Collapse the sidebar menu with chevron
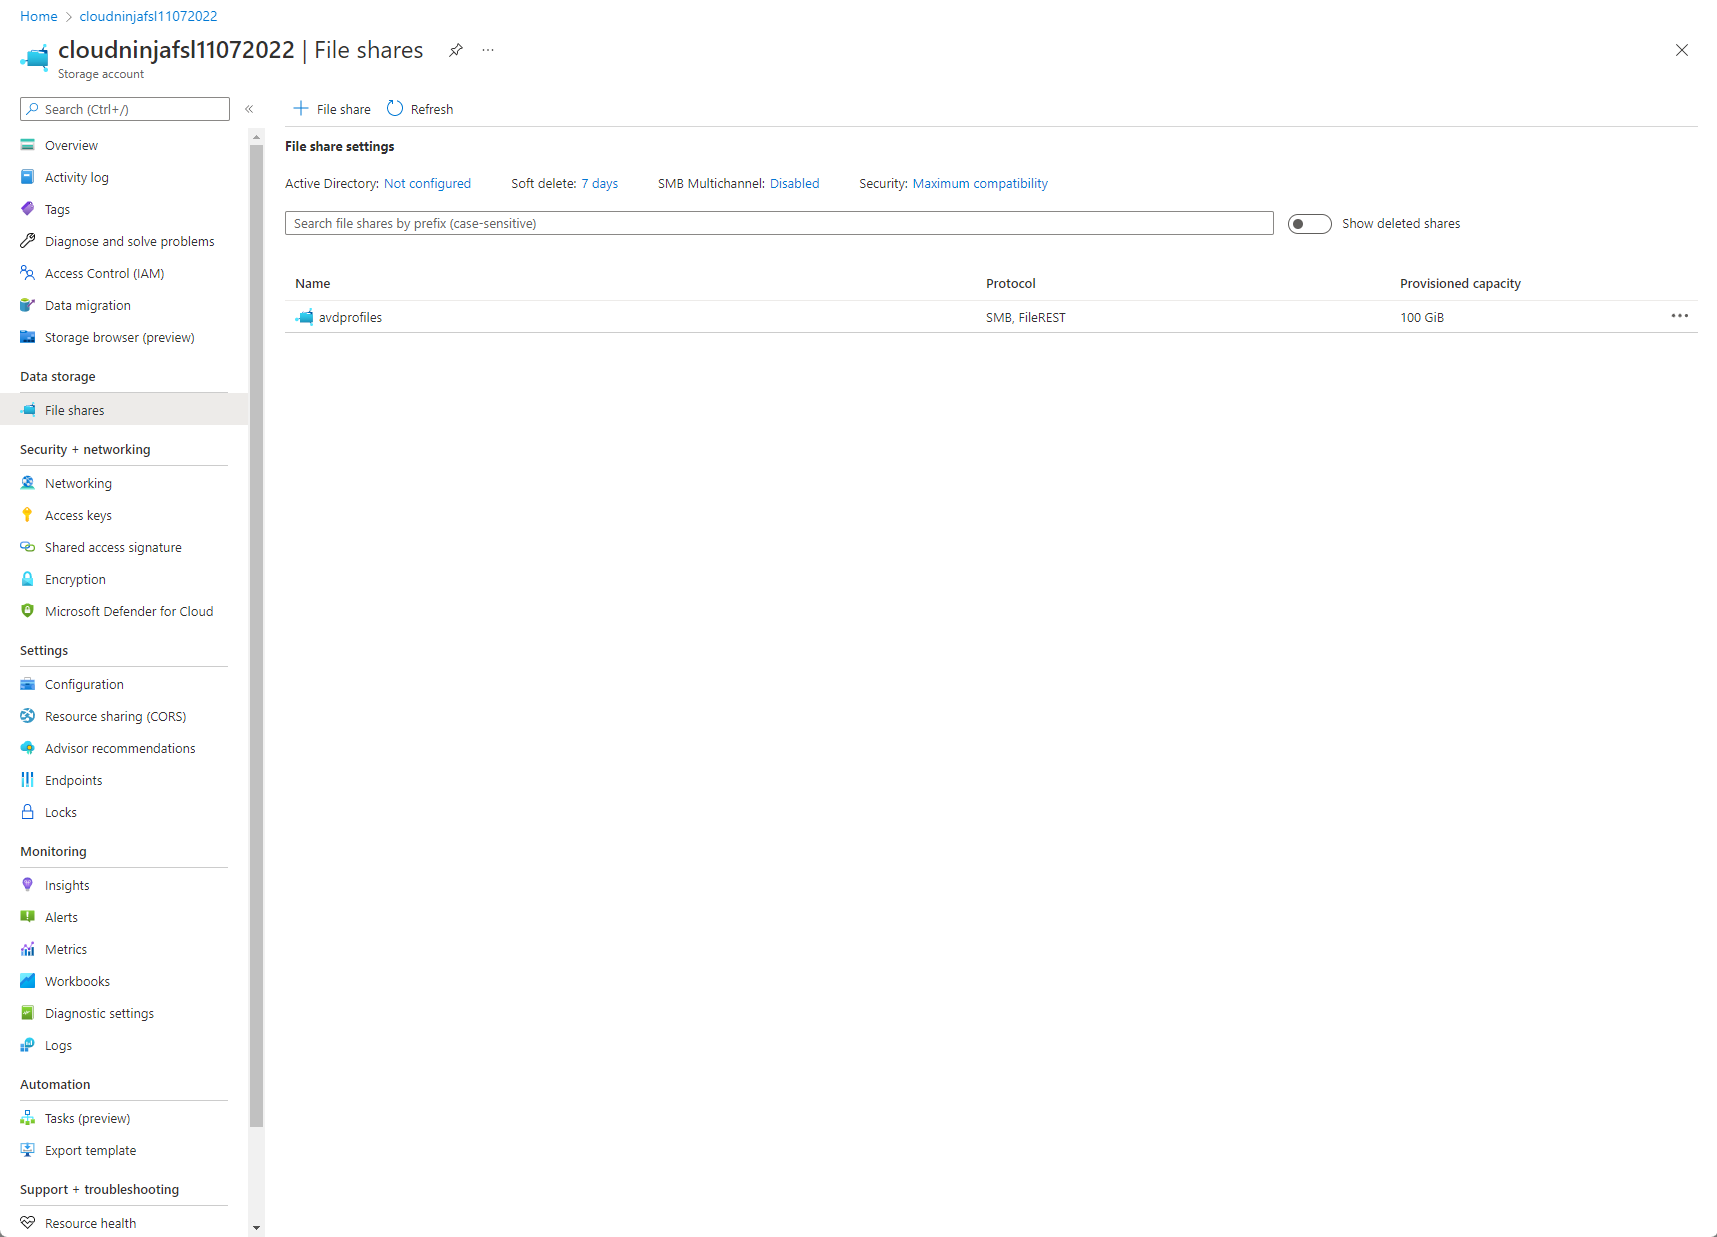This screenshot has height=1237, width=1717. click(249, 109)
